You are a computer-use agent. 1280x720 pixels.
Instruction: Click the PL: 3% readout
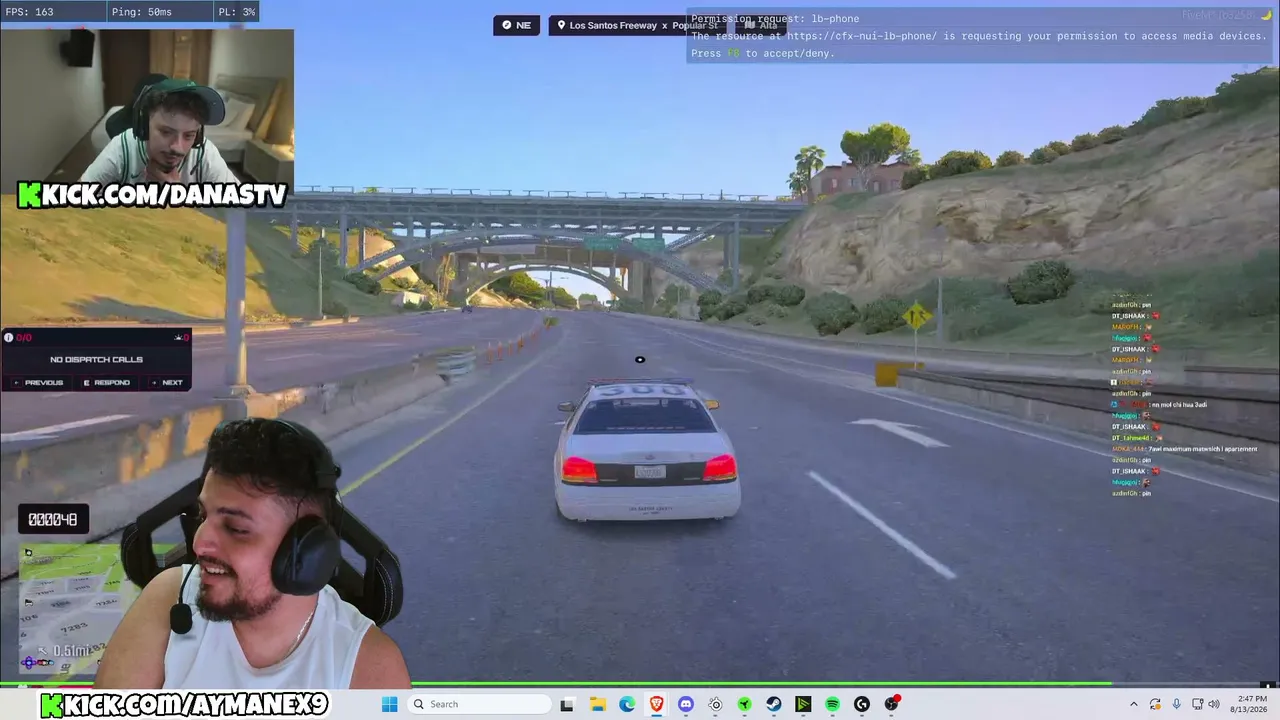[236, 12]
